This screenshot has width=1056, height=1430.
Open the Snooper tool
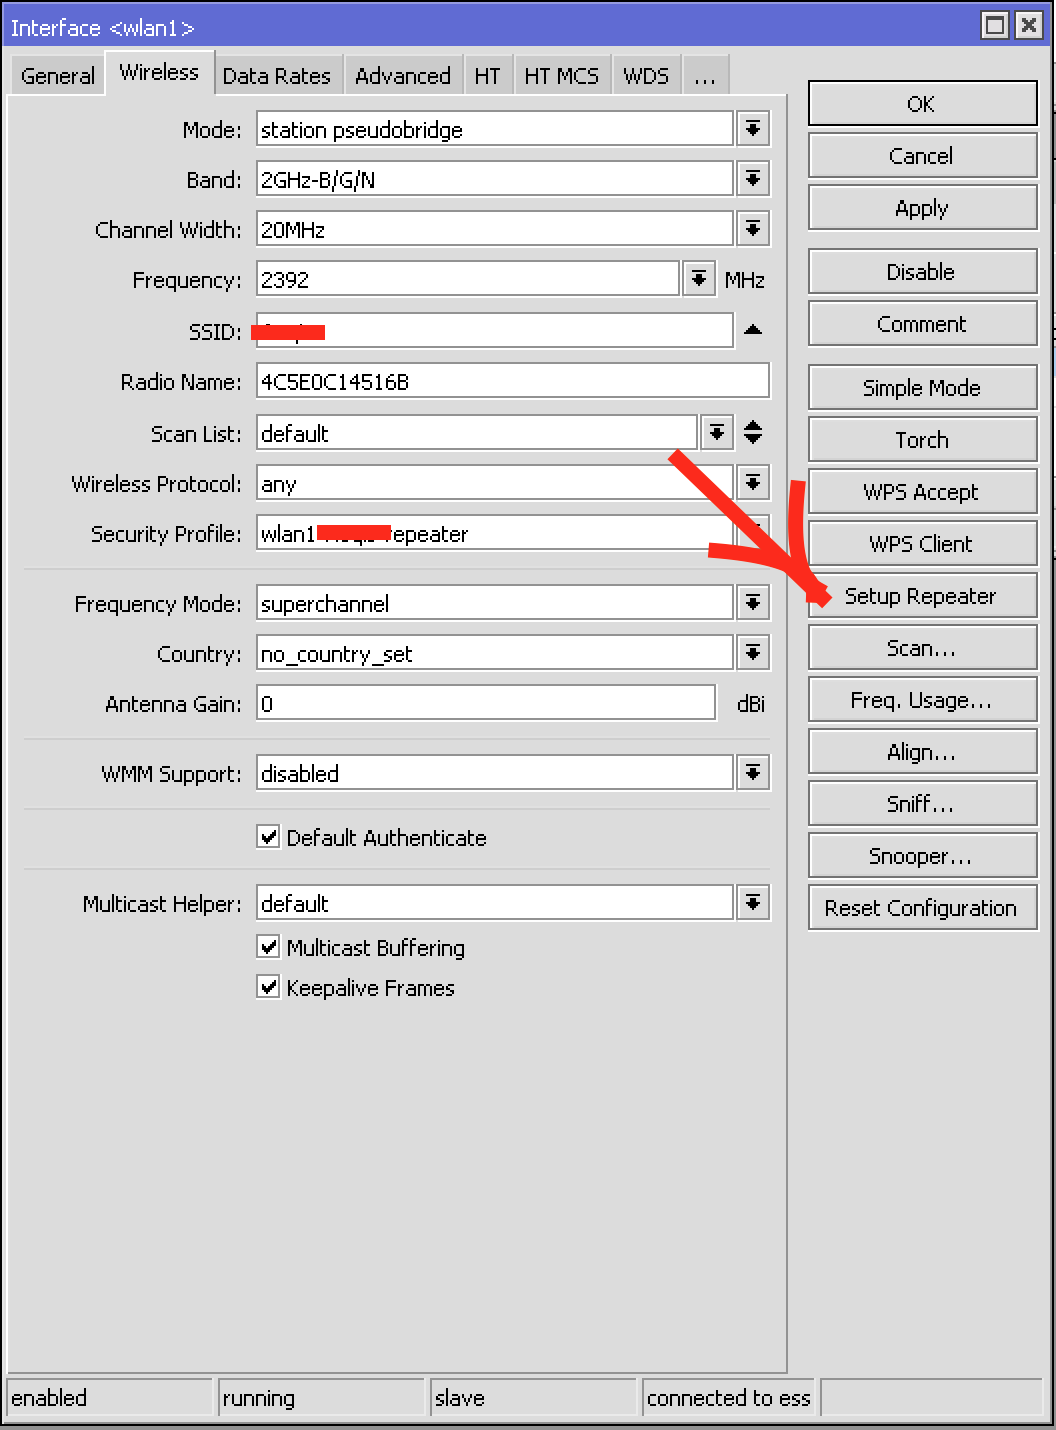click(x=921, y=855)
